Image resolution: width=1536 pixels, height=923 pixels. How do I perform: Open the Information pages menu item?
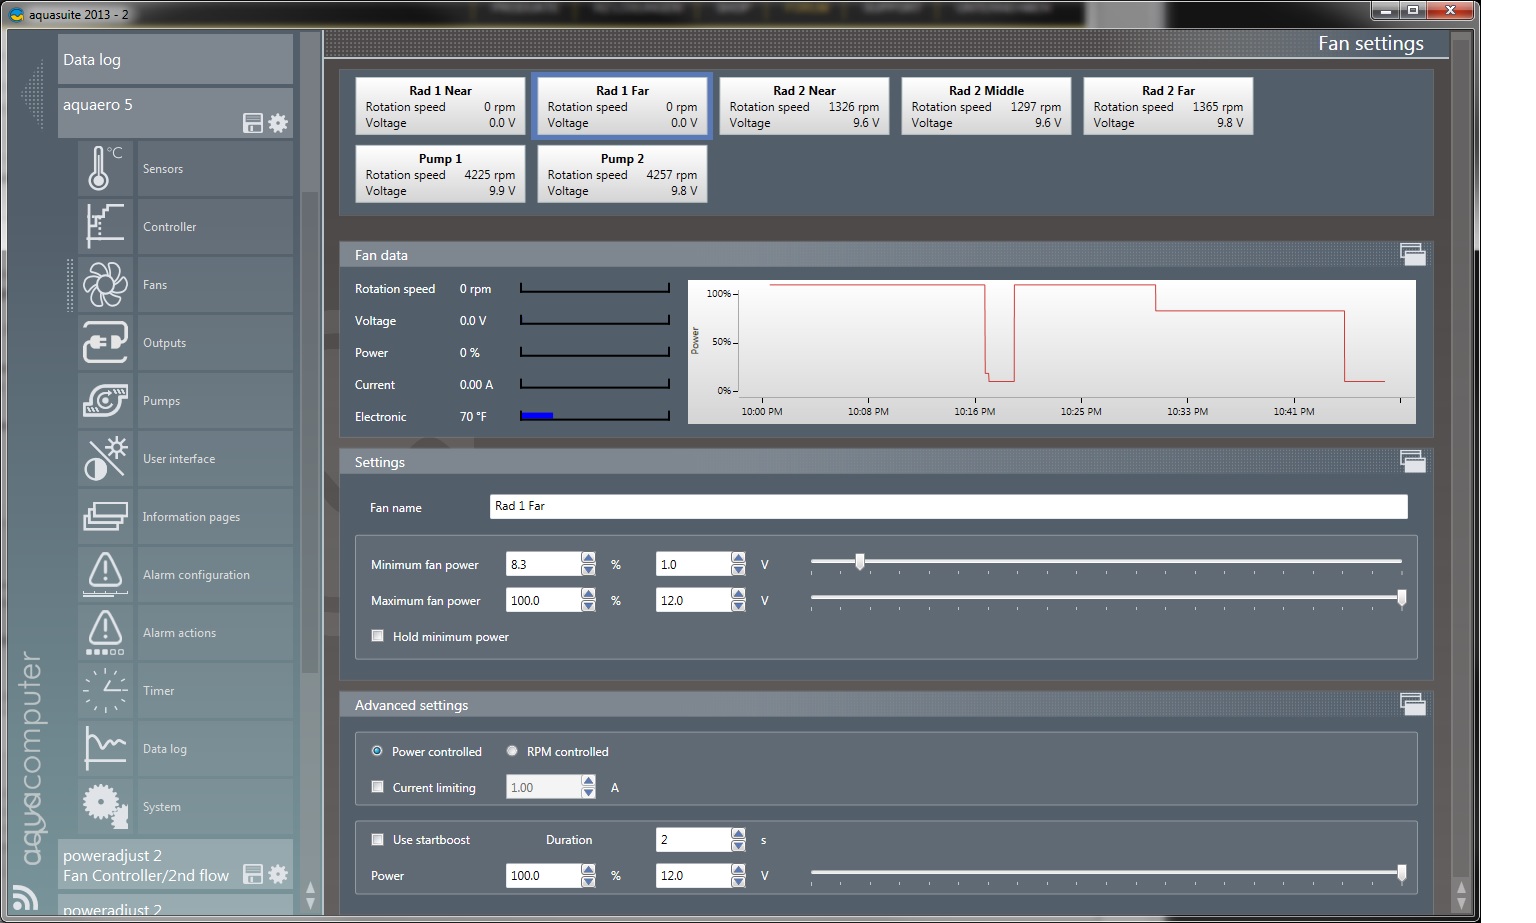point(191,517)
